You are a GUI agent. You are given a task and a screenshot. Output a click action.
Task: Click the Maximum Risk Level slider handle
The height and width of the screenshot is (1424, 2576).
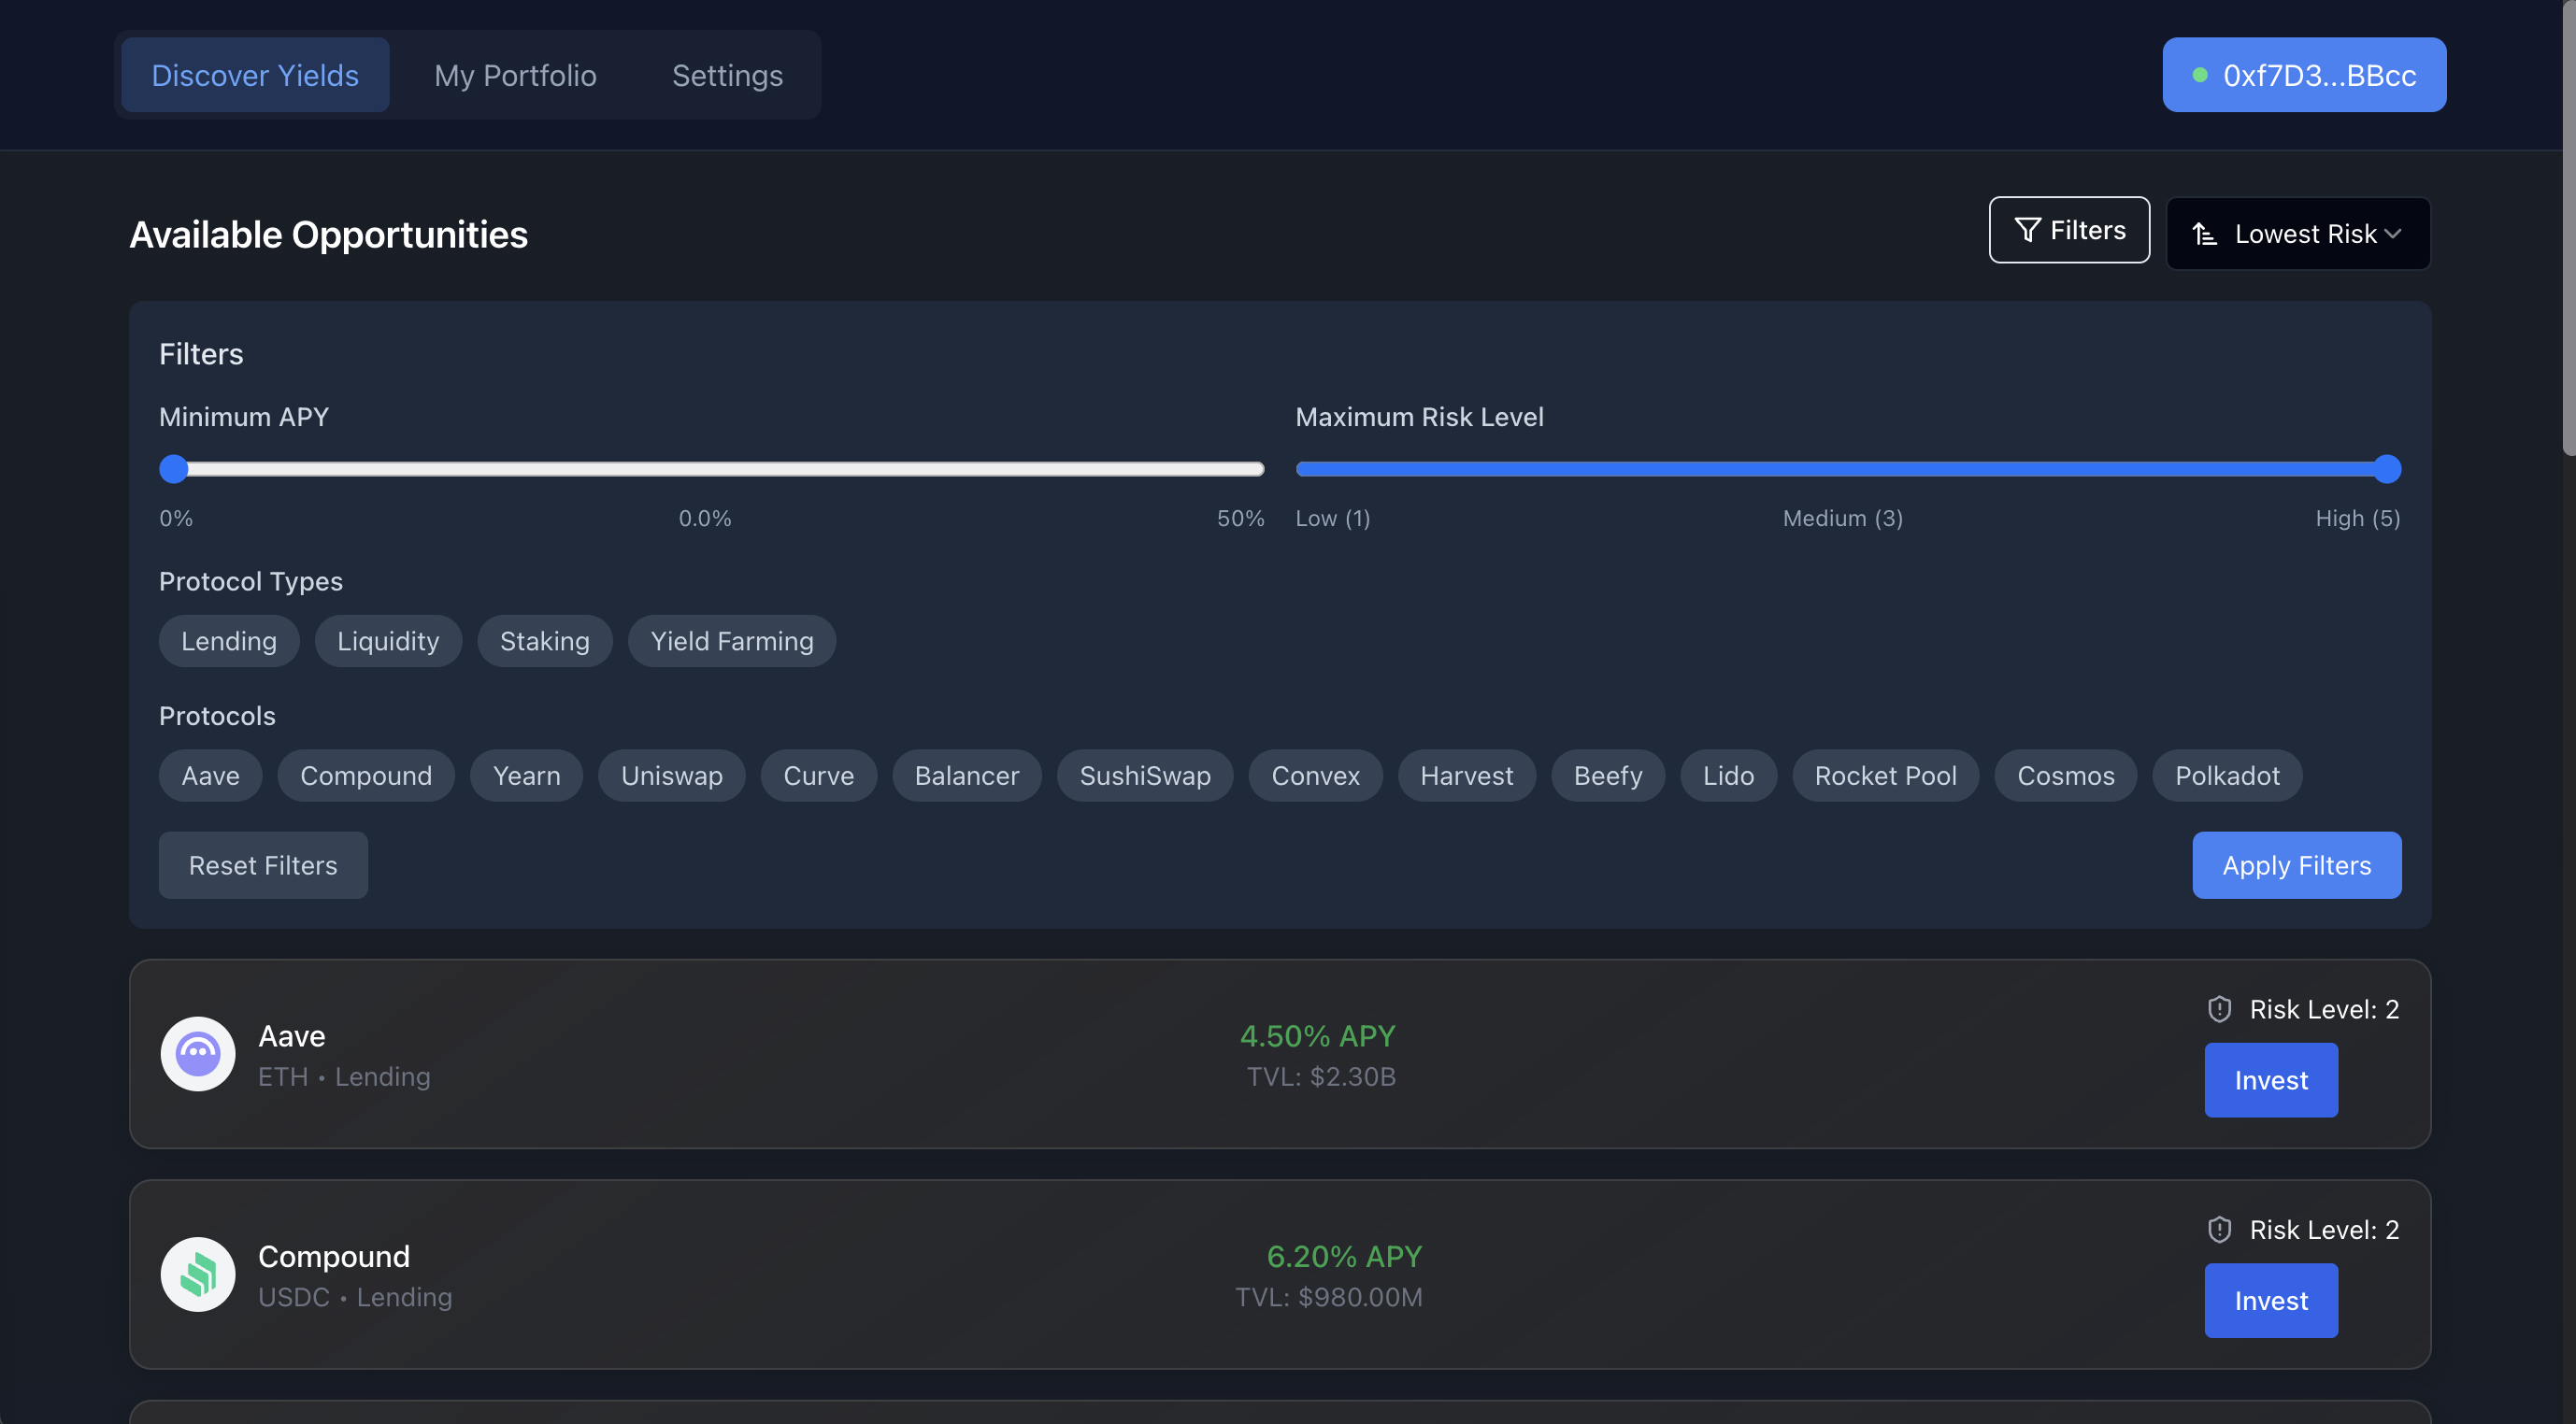[x=2387, y=469]
